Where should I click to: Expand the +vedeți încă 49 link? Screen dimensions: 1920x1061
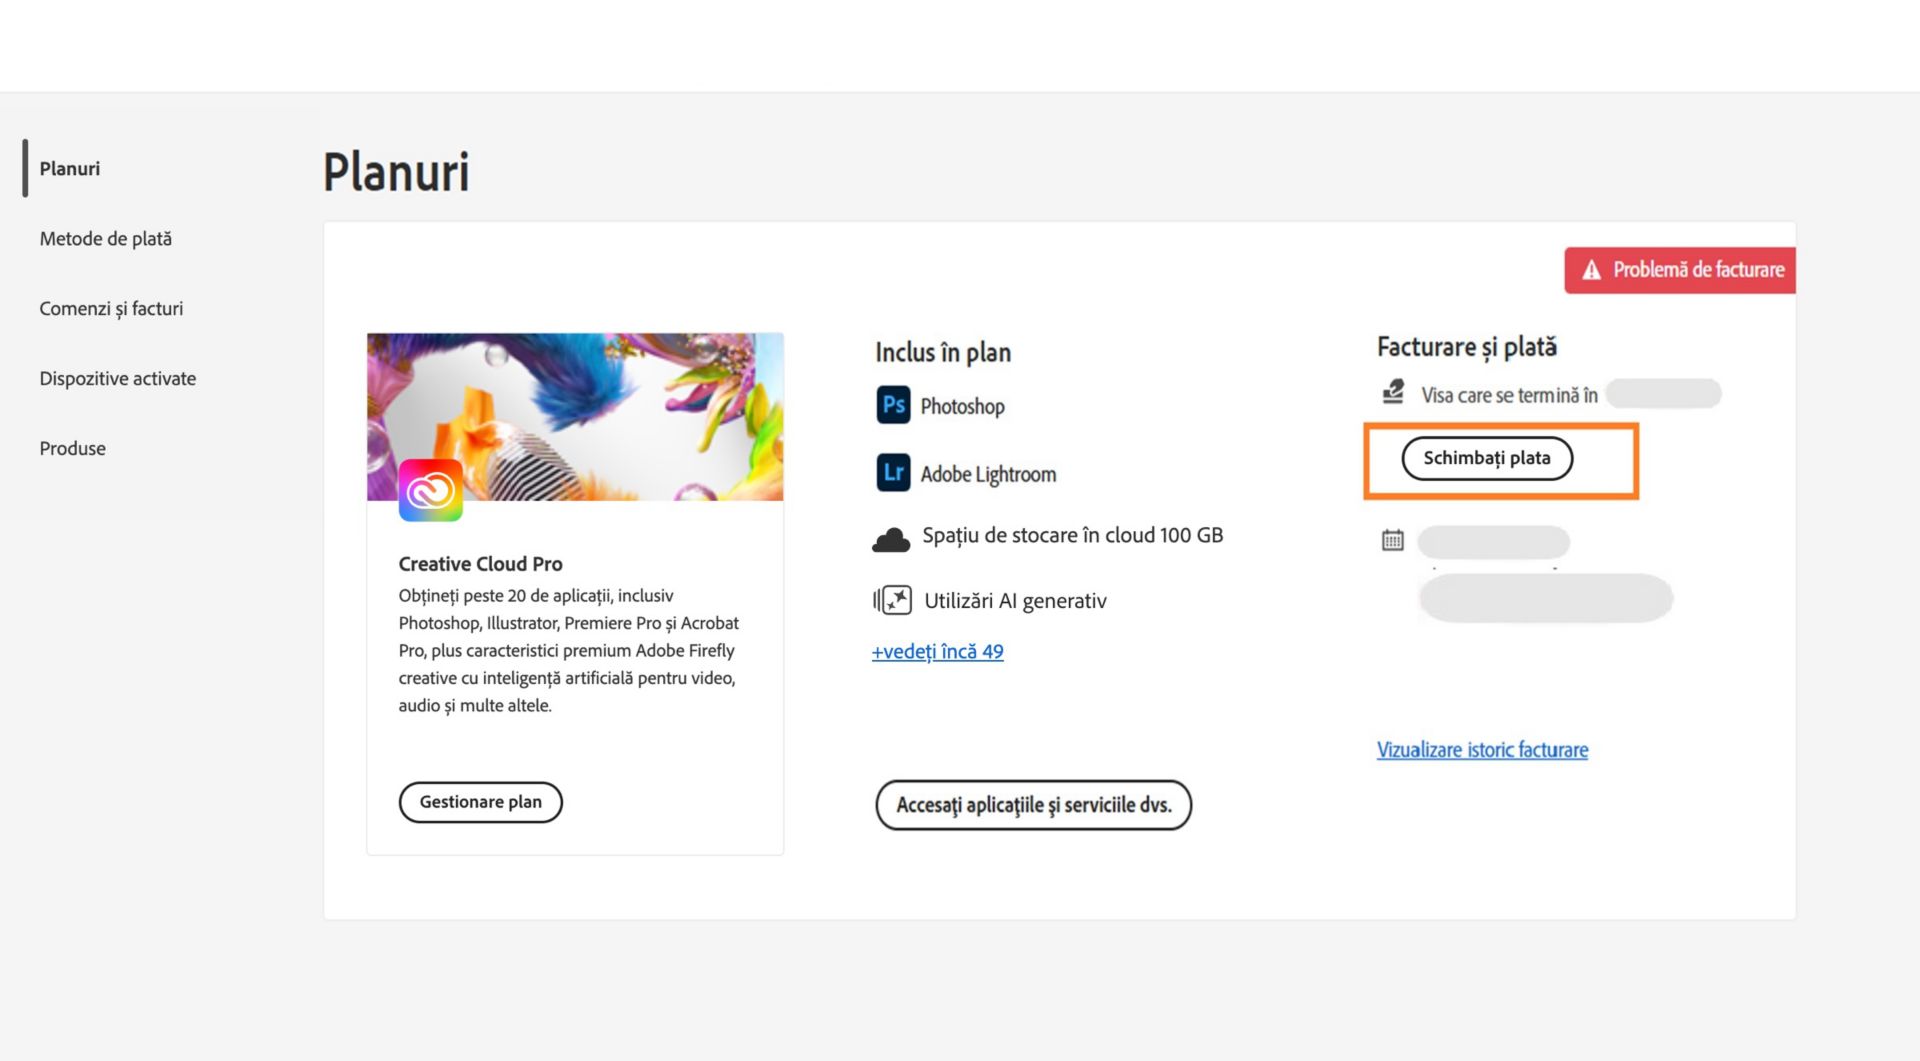pos(937,652)
